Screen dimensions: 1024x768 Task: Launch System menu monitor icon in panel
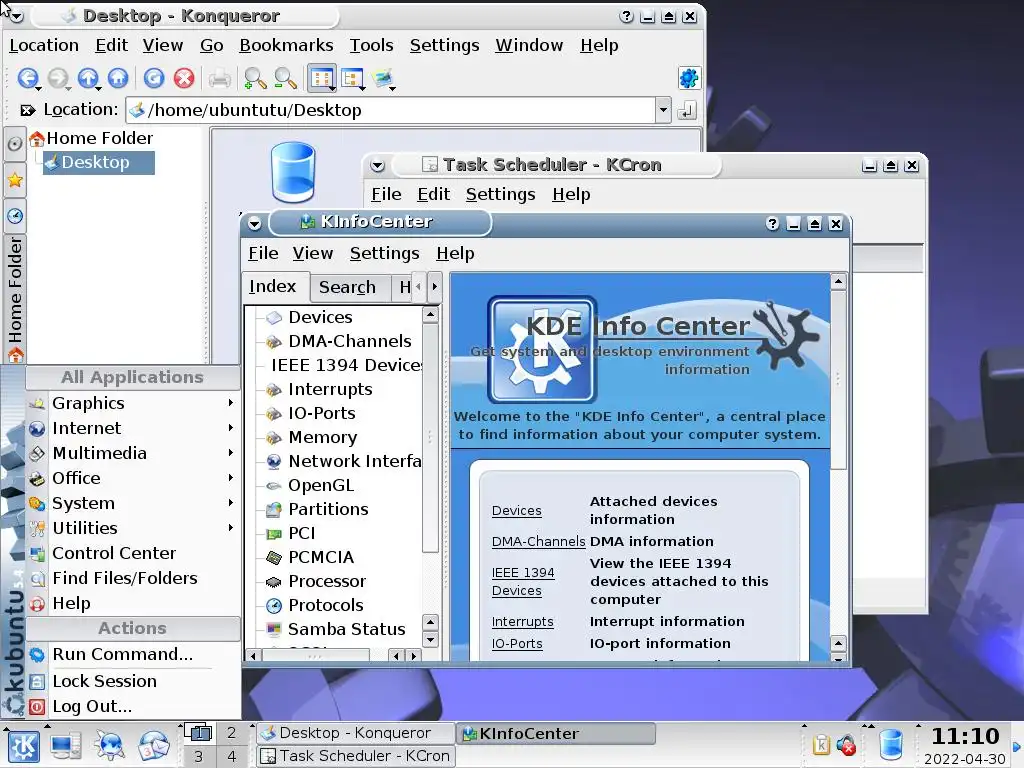tap(65, 746)
